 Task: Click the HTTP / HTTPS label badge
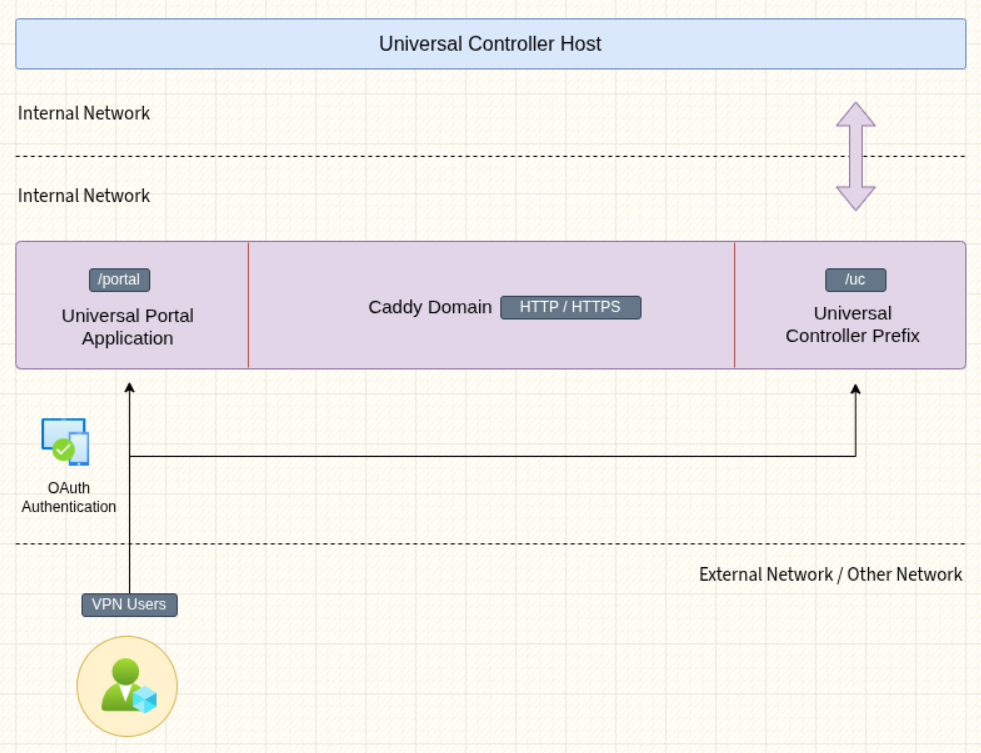pos(571,307)
